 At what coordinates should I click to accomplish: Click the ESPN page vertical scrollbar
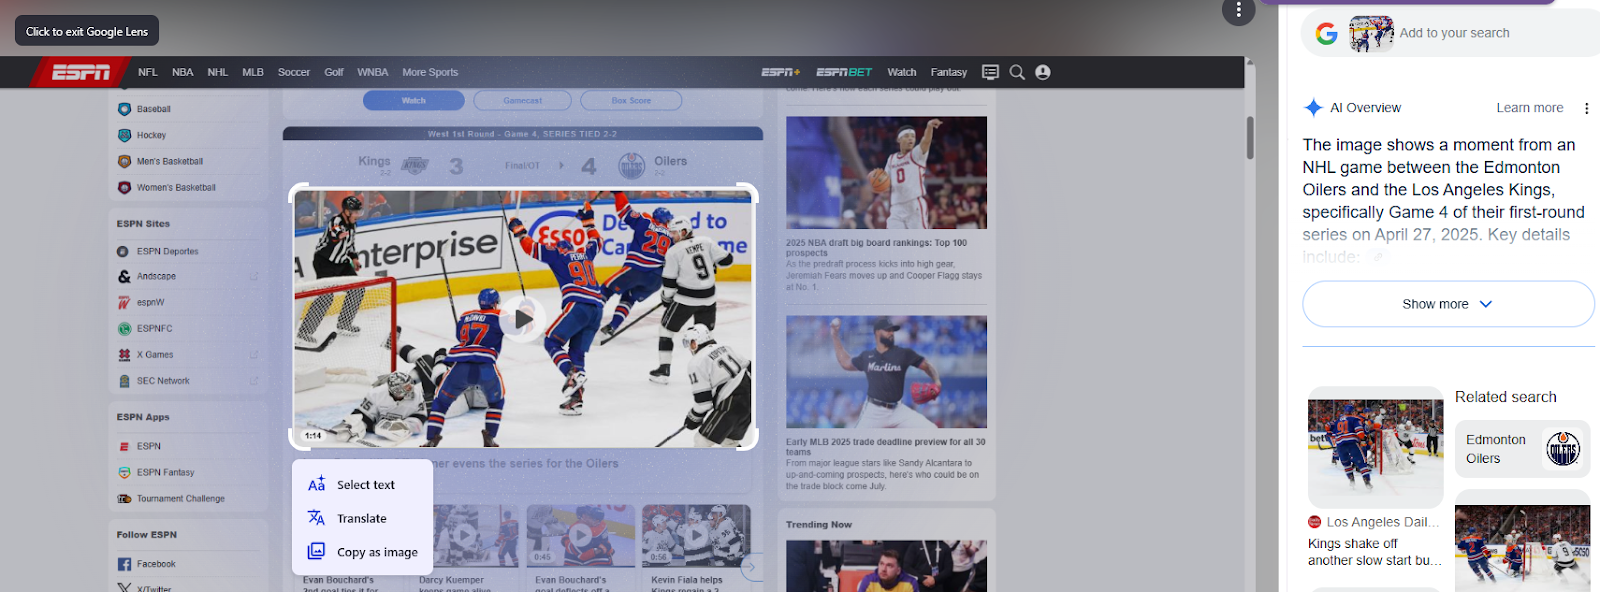1250,137
